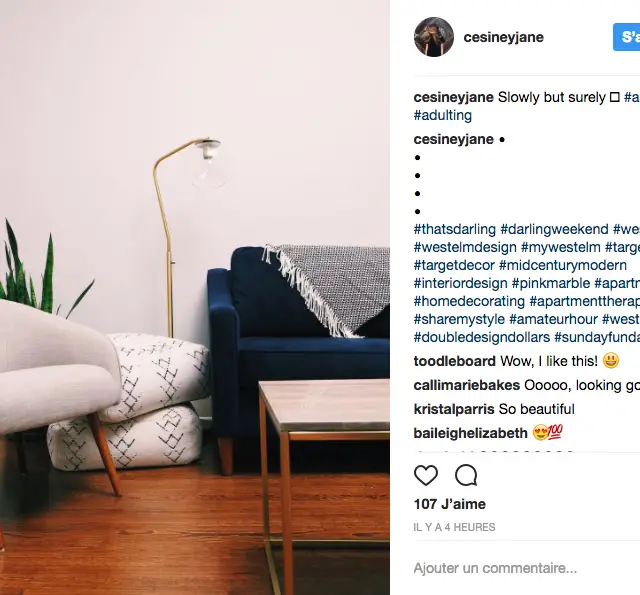Open the #pinkmarble hashtag

pos(551,283)
